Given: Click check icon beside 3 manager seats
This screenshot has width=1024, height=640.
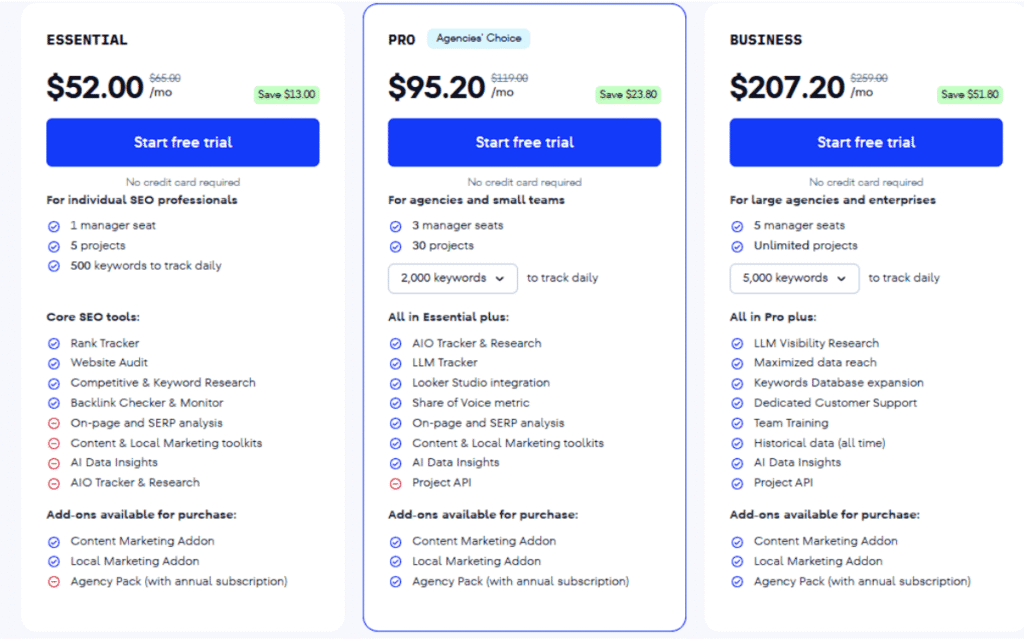Looking at the screenshot, I should click(x=396, y=227).
